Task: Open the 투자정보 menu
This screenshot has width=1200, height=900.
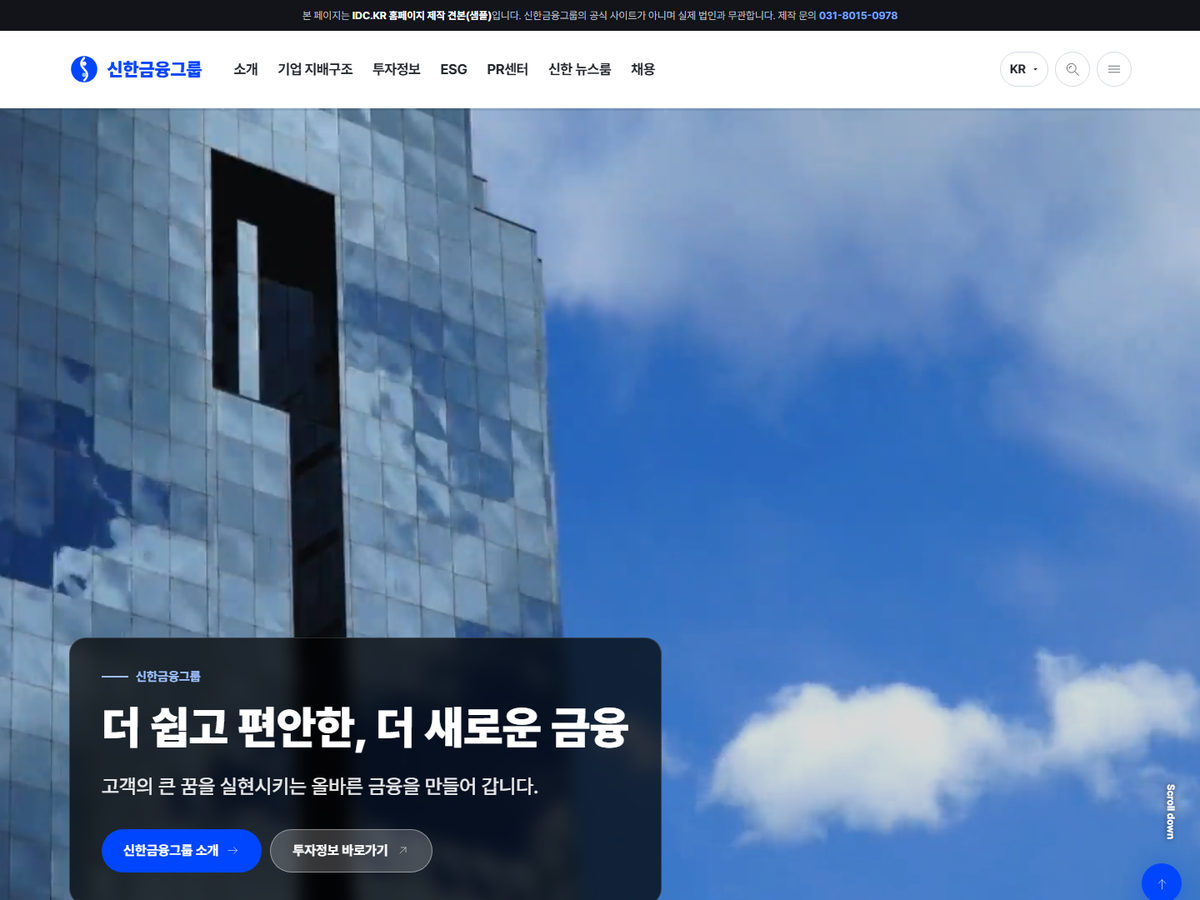Action: (x=396, y=69)
